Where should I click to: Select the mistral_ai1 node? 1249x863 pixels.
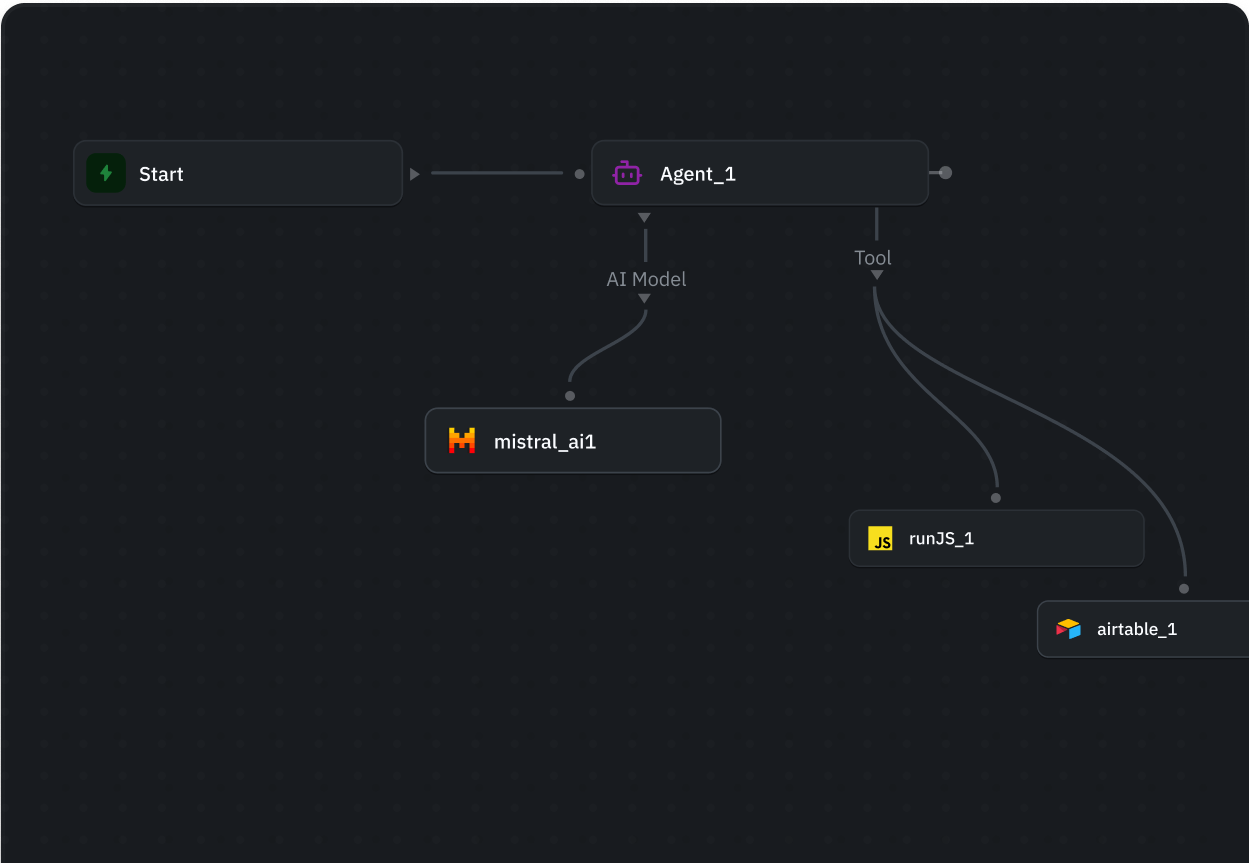[573, 440]
